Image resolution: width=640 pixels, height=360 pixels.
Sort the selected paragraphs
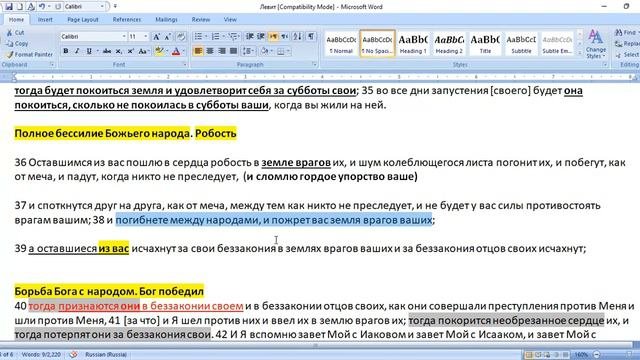coord(298,37)
